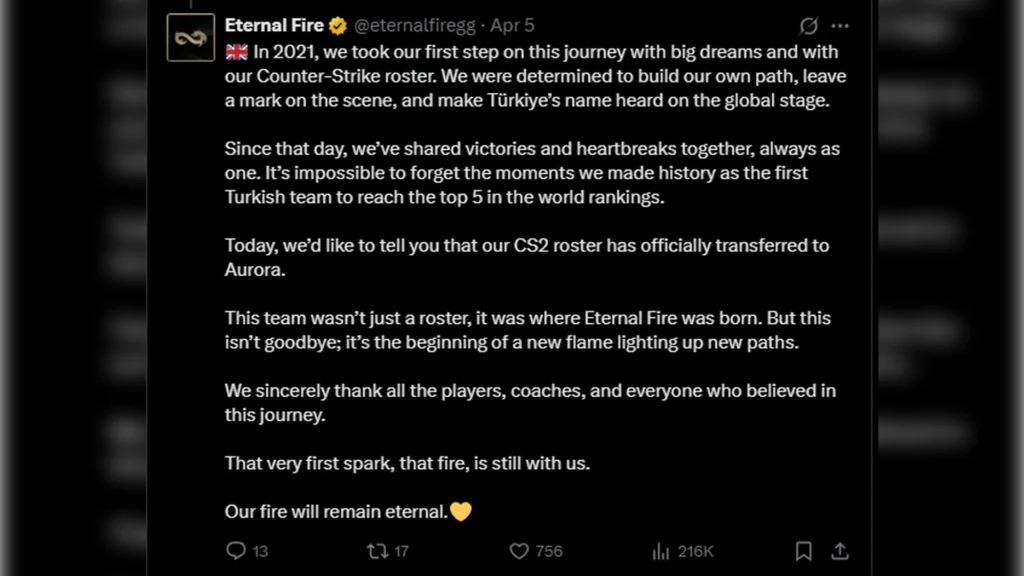Click the 216K views count
The image size is (1024, 576).
696,551
